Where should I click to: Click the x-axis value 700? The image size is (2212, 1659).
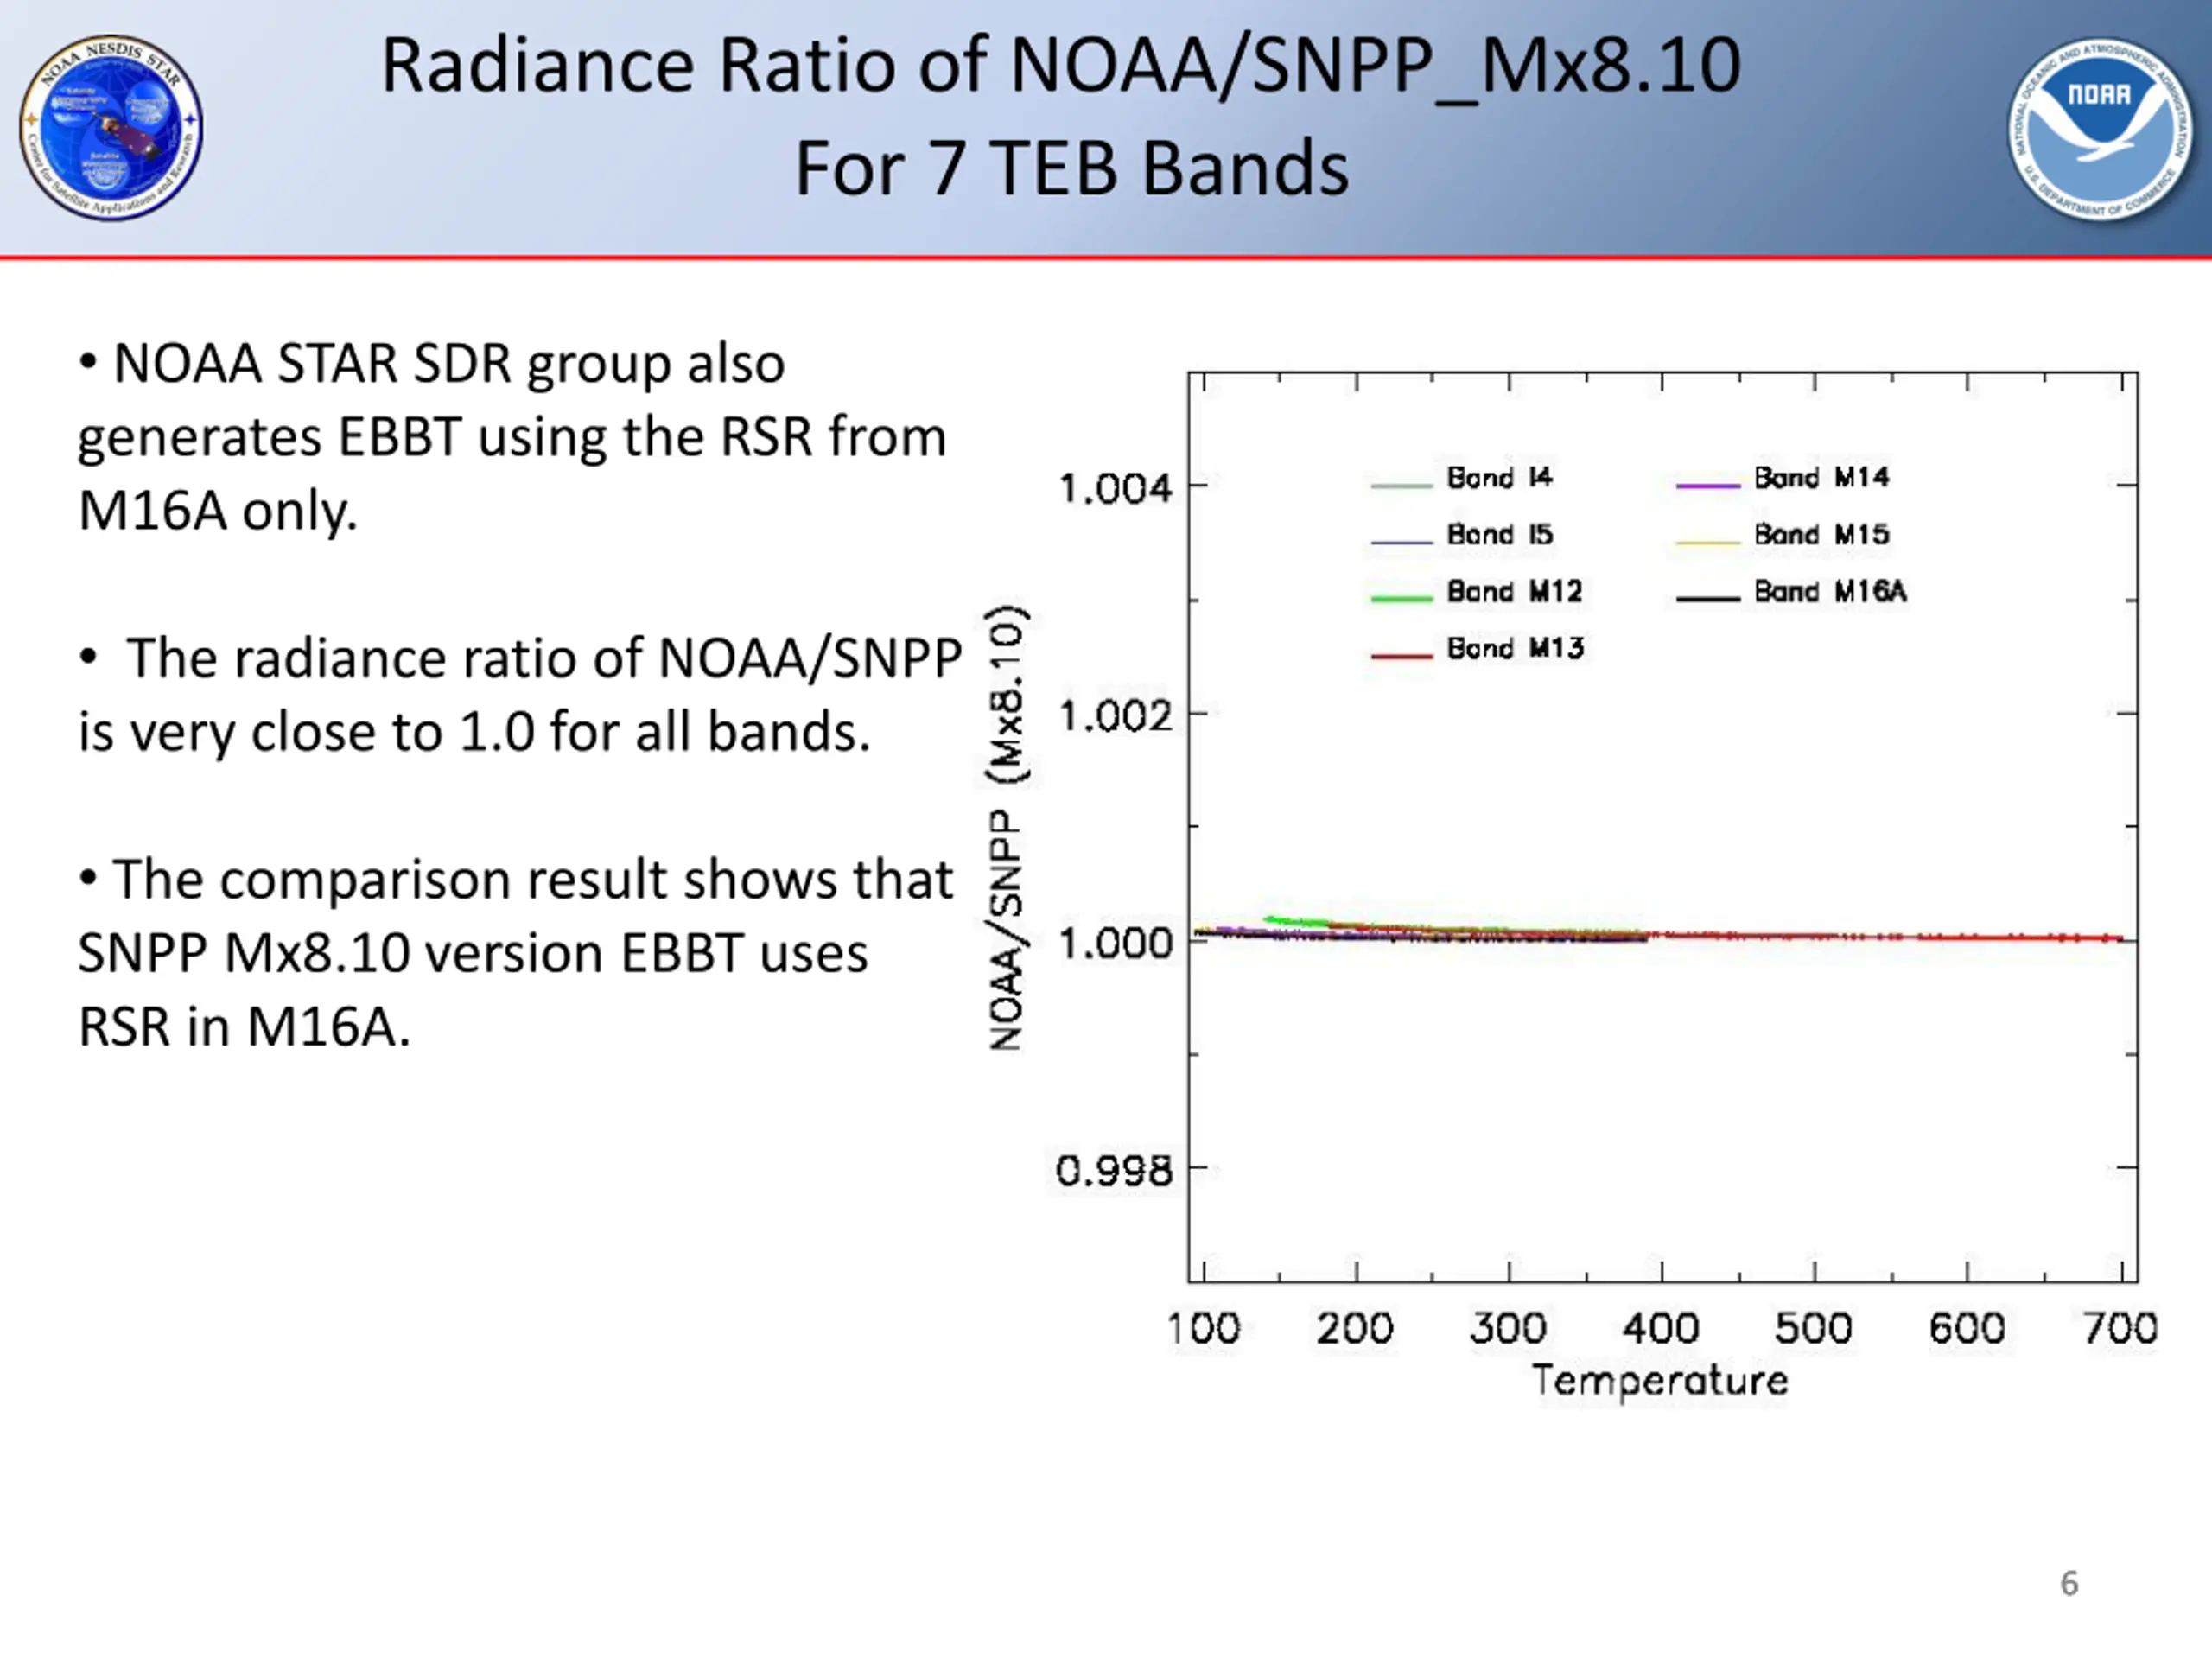tap(2120, 1329)
